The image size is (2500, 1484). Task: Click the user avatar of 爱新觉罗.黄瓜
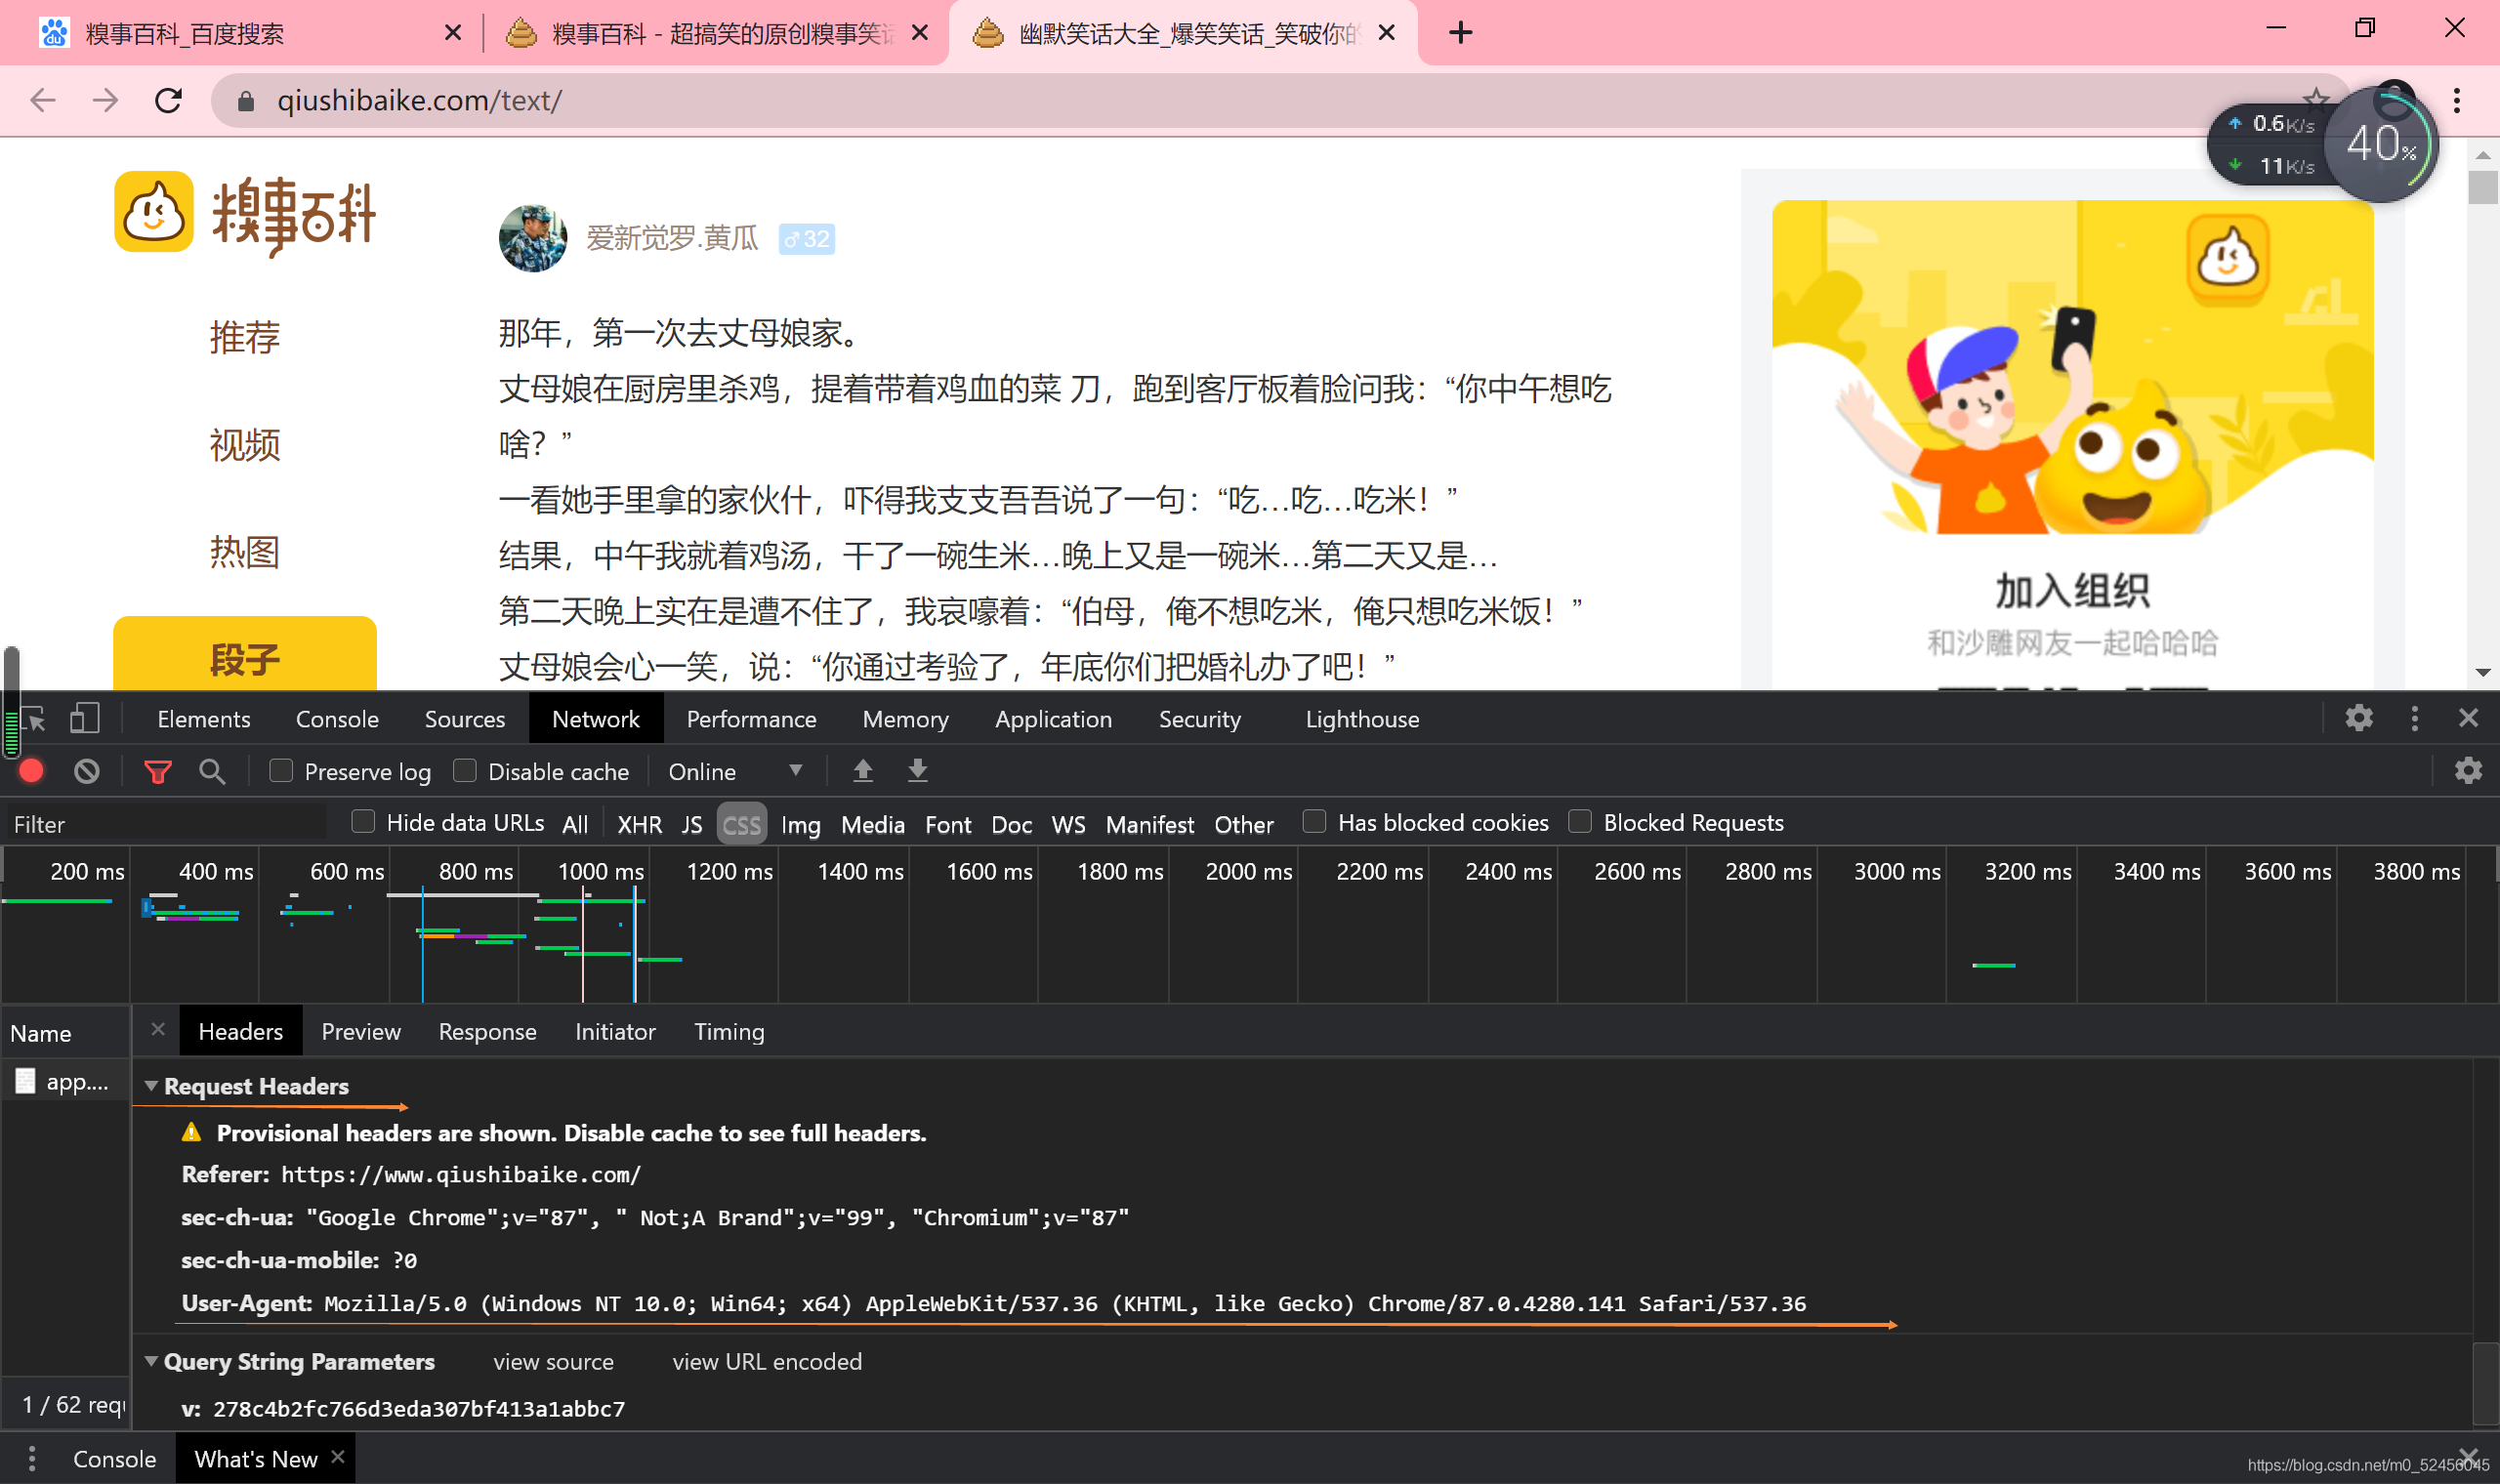(533, 238)
